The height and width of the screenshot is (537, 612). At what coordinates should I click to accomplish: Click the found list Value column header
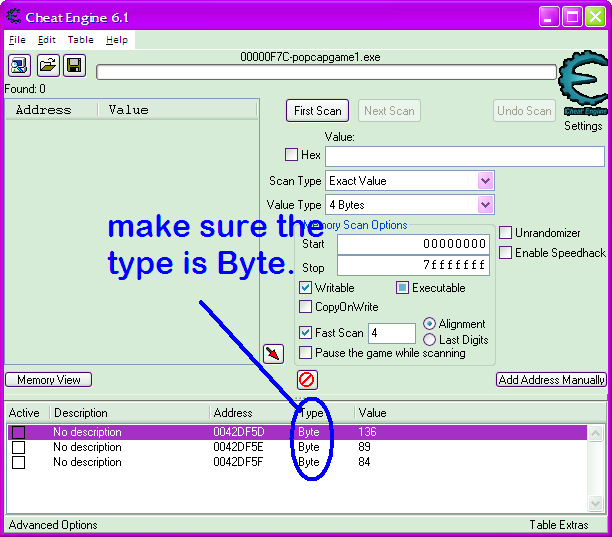[178, 110]
